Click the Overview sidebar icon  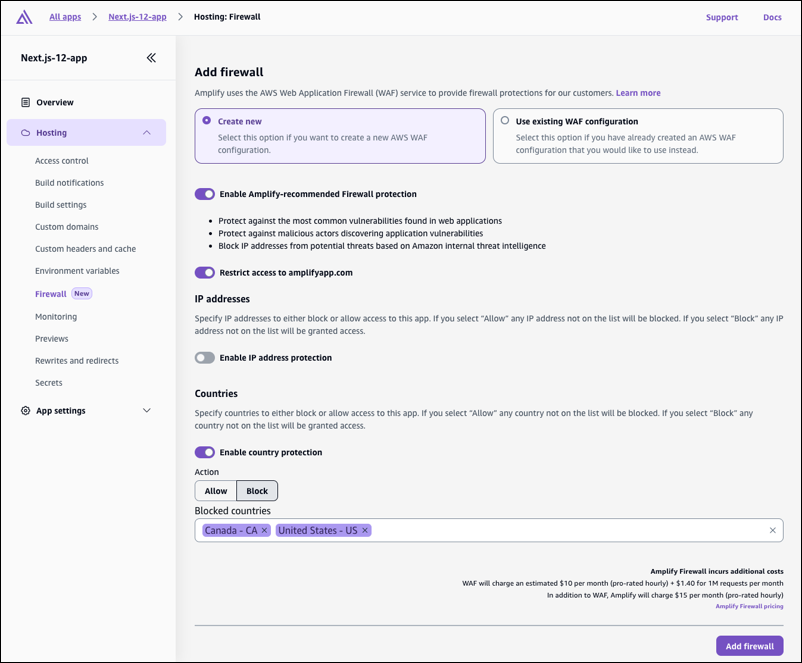click(24, 102)
